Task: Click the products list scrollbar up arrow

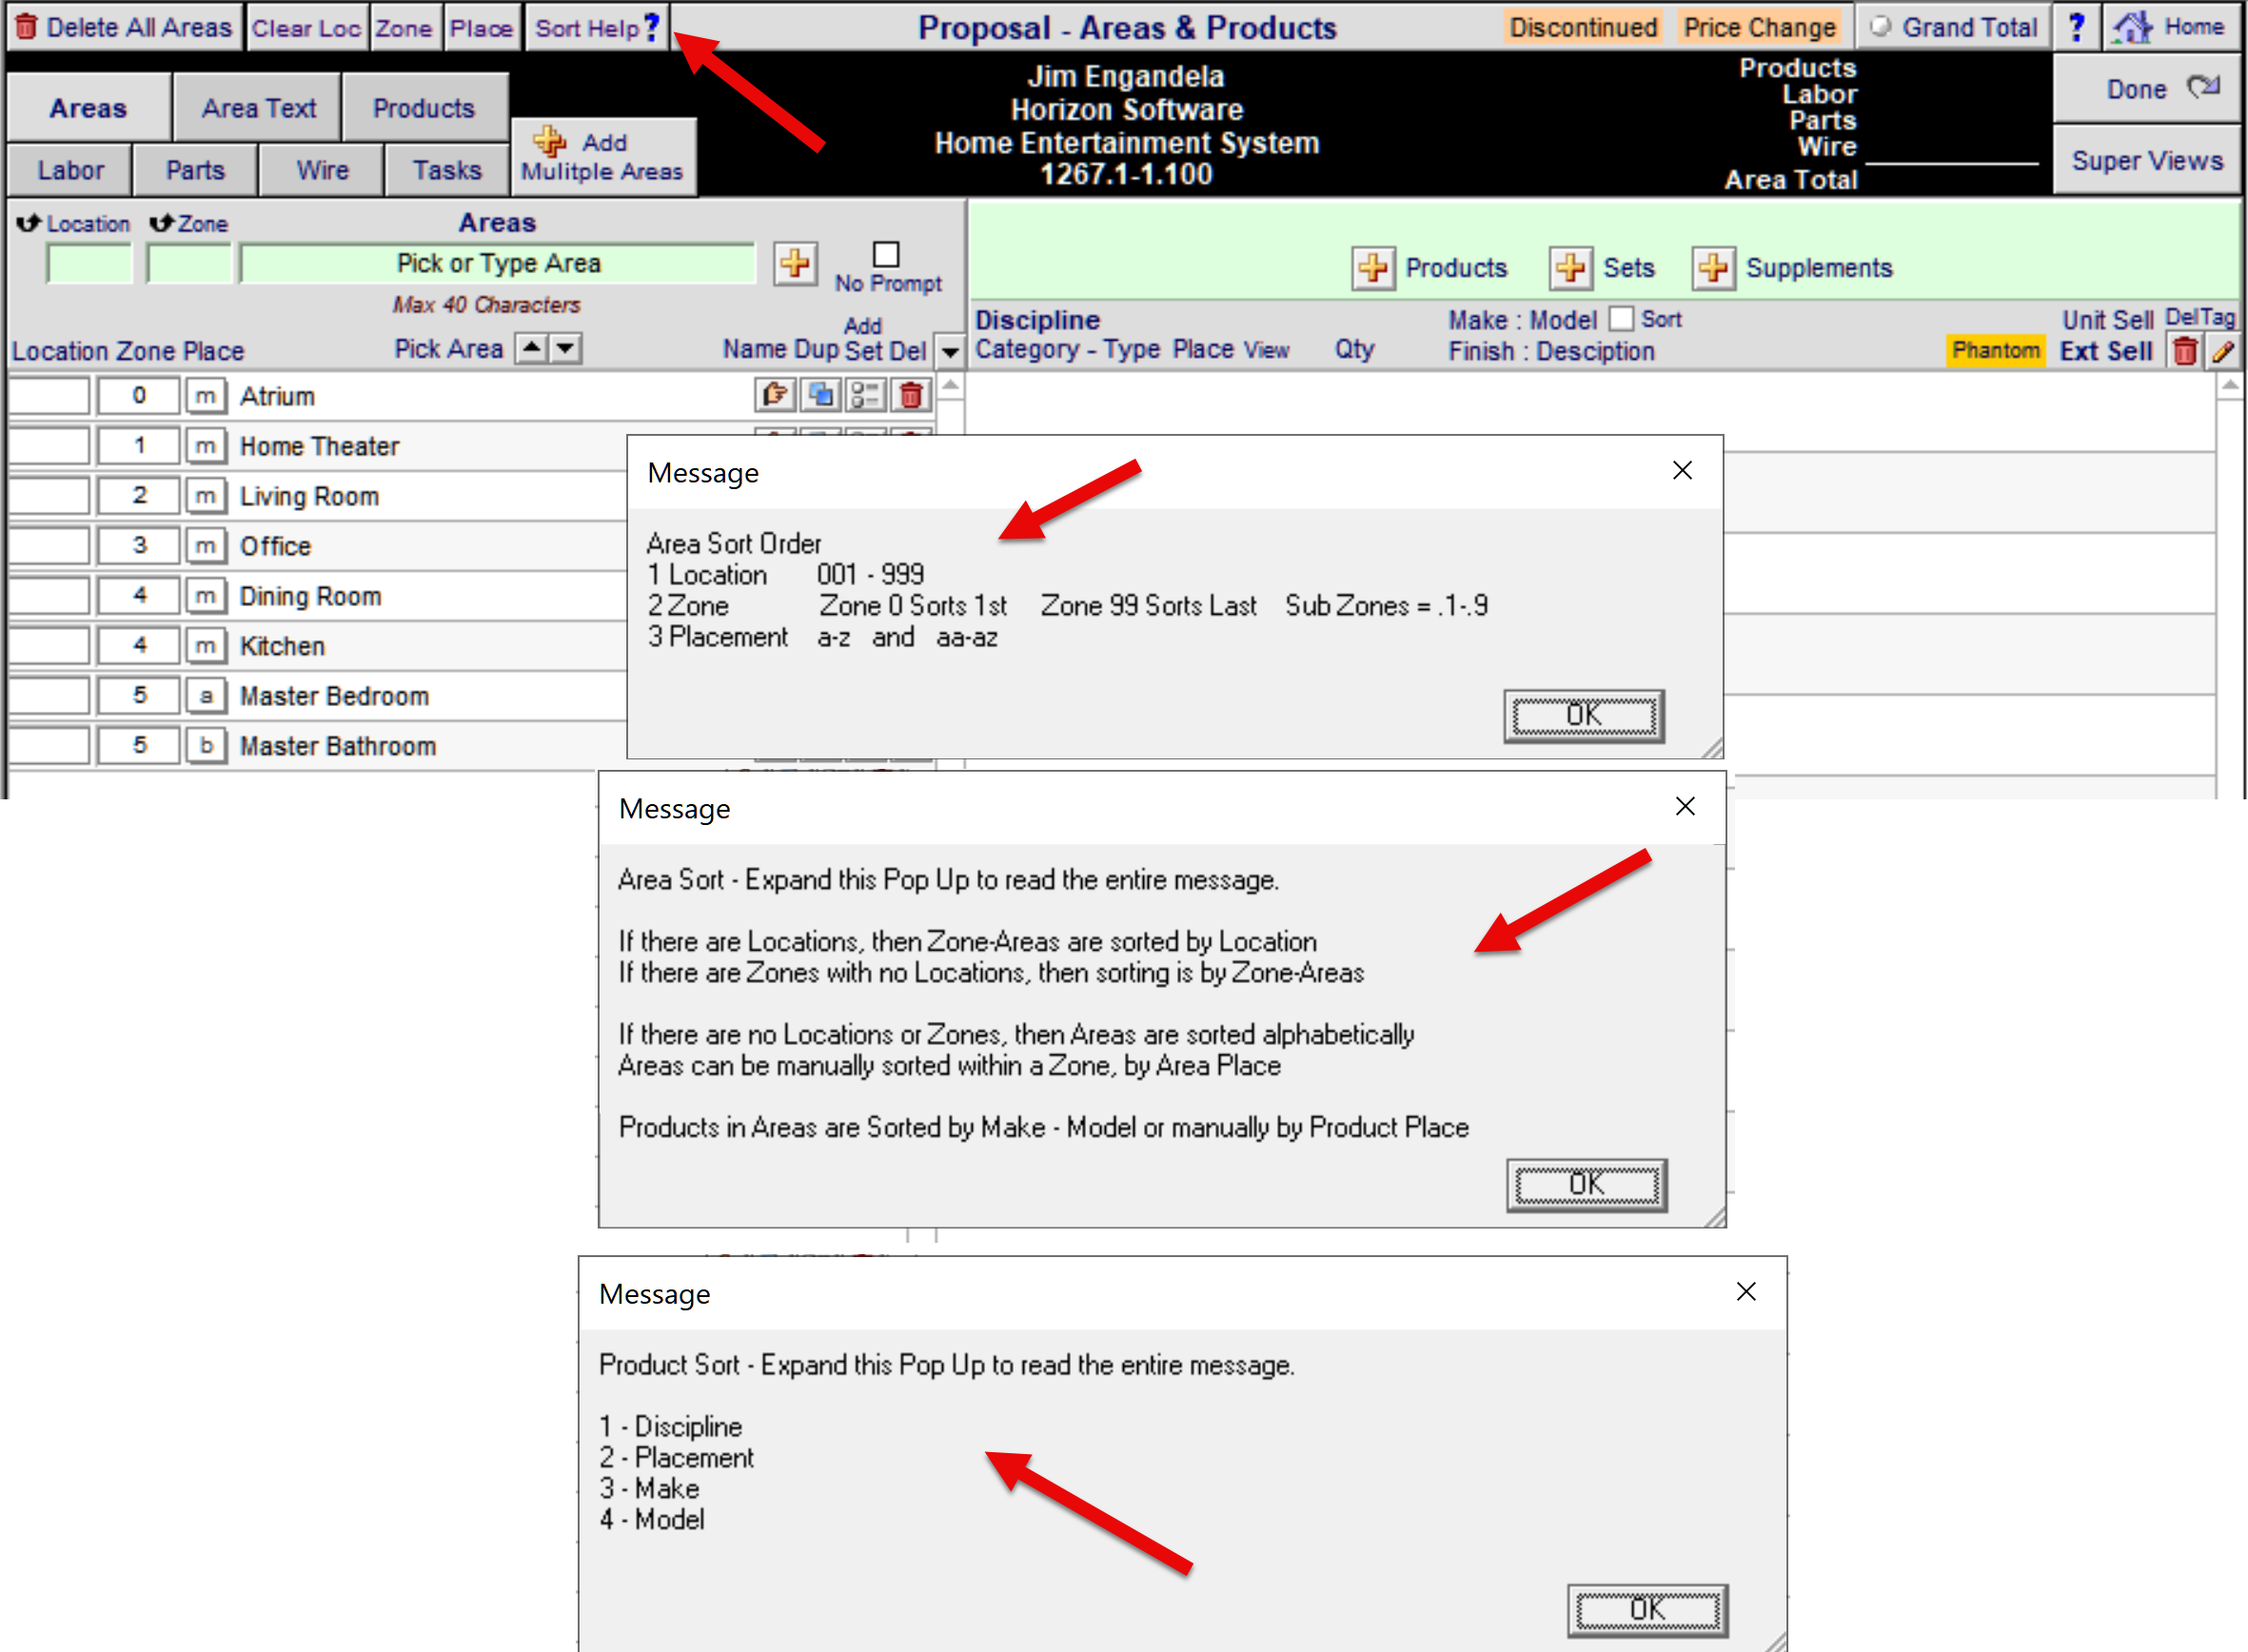Action: [2229, 386]
